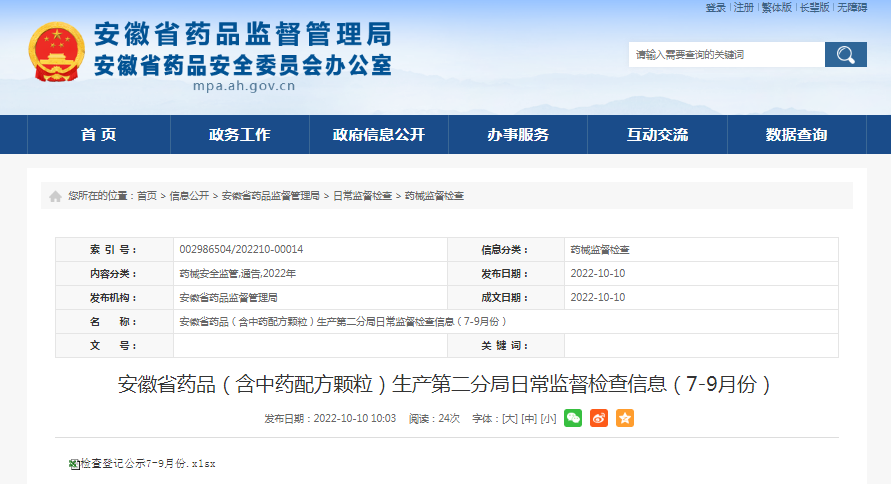Open the 数据查询 navigation tab
Image resolution: width=891 pixels, height=484 pixels.
coord(796,135)
